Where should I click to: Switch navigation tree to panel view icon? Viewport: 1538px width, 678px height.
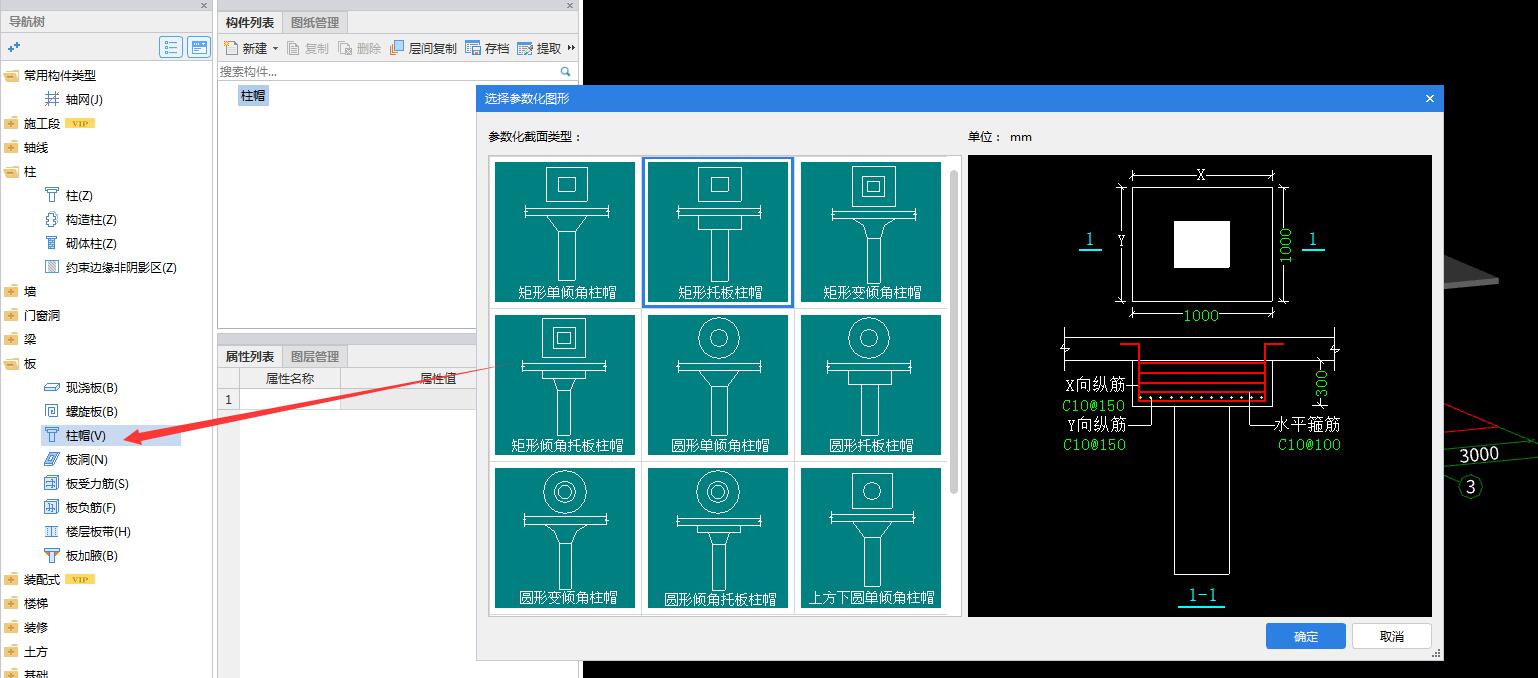click(x=199, y=47)
